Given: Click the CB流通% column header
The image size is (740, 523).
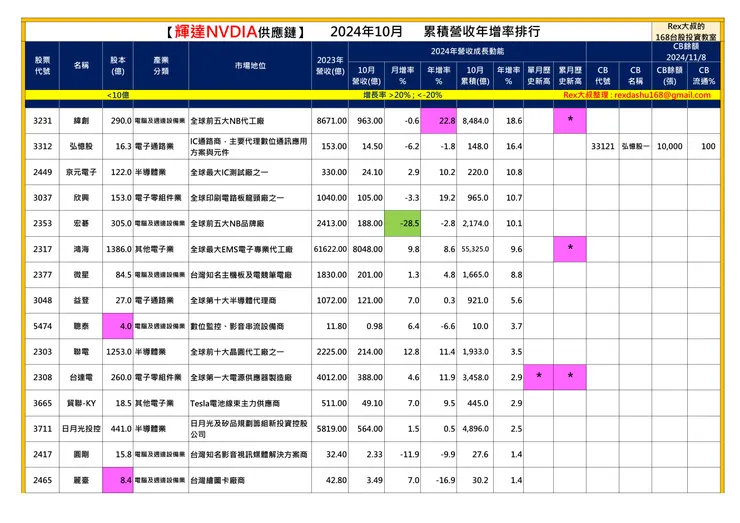Looking at the screenshot, I should 704,76.
